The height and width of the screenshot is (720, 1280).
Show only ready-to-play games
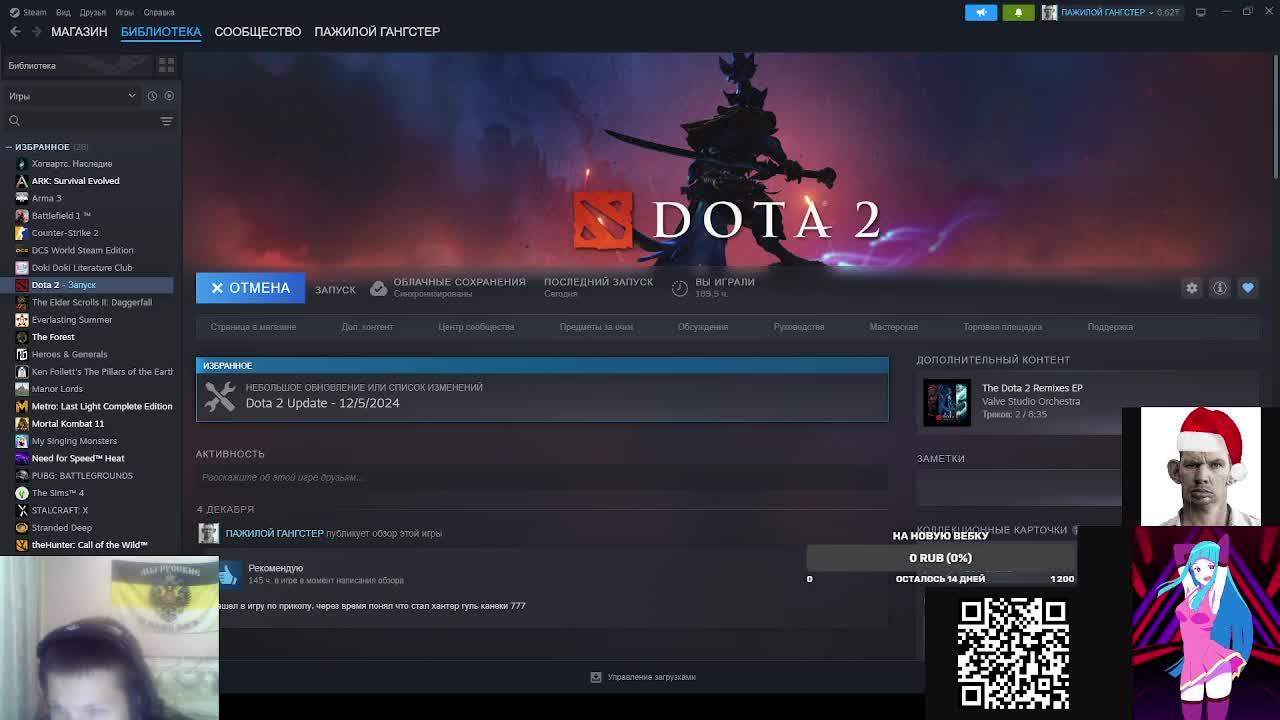(169, 96)
